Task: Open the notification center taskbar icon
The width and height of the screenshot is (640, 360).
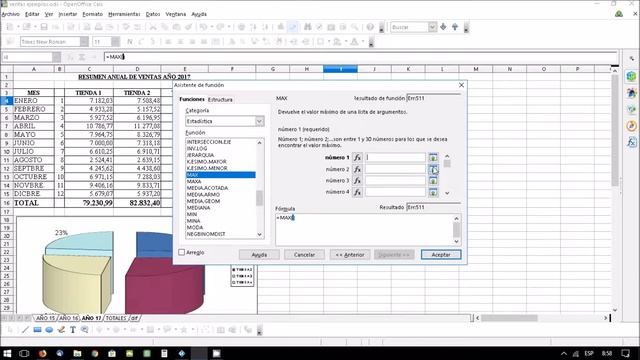Action: (625, 353)
